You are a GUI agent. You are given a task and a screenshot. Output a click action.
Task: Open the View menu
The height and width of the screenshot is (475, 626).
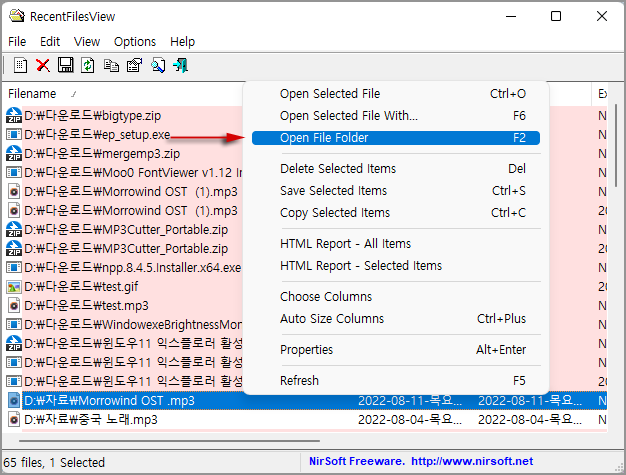click(x=87, y=42)
